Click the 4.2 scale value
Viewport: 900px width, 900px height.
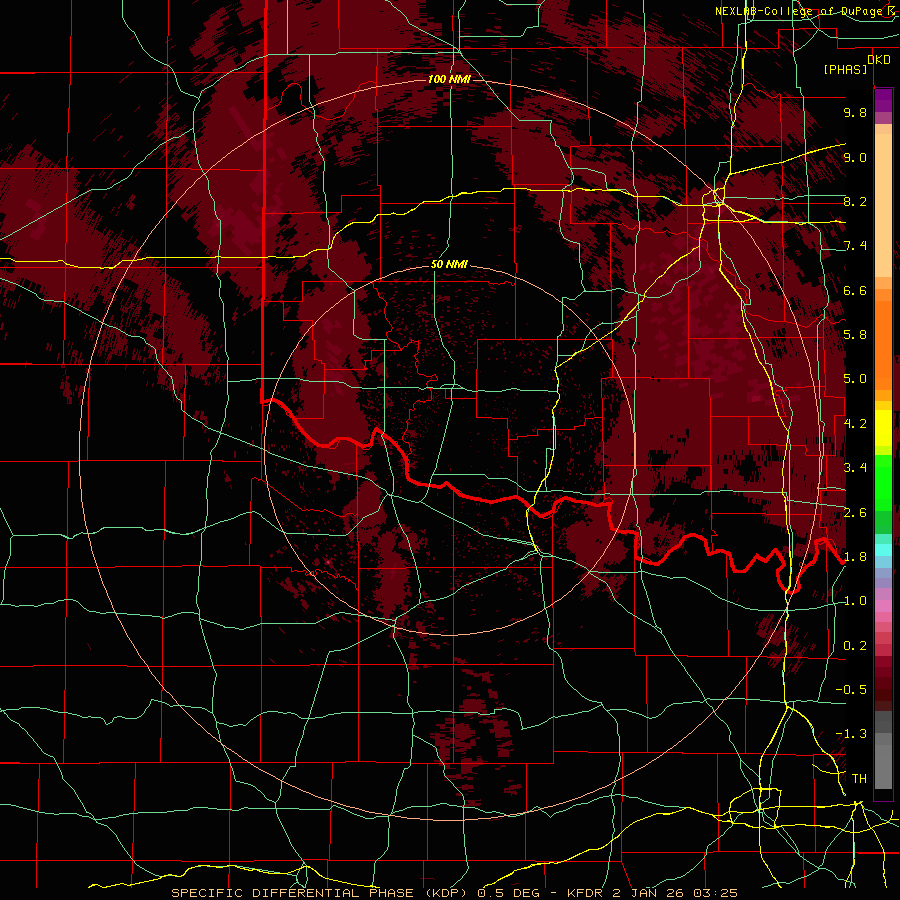coord(855,424)
